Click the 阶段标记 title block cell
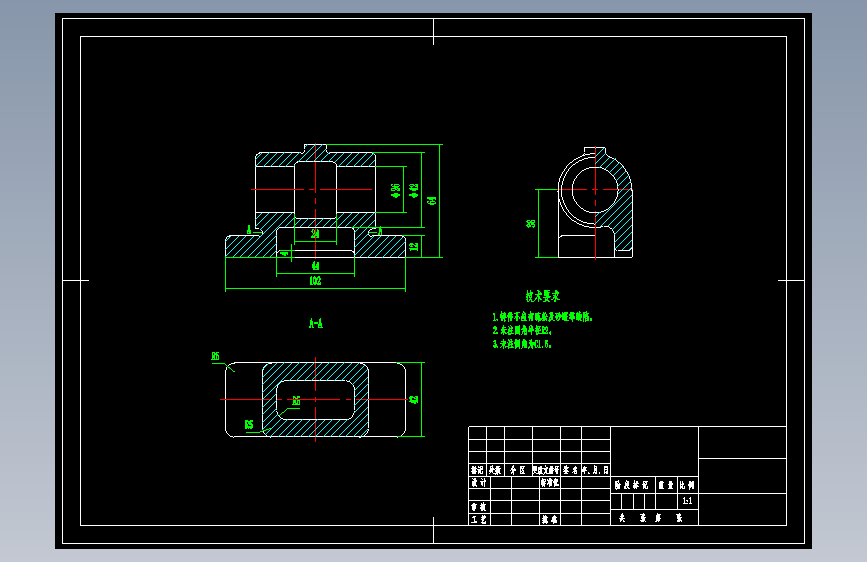Image resolution: width=867 pixels, height=562 pixels. click(632, 485)
